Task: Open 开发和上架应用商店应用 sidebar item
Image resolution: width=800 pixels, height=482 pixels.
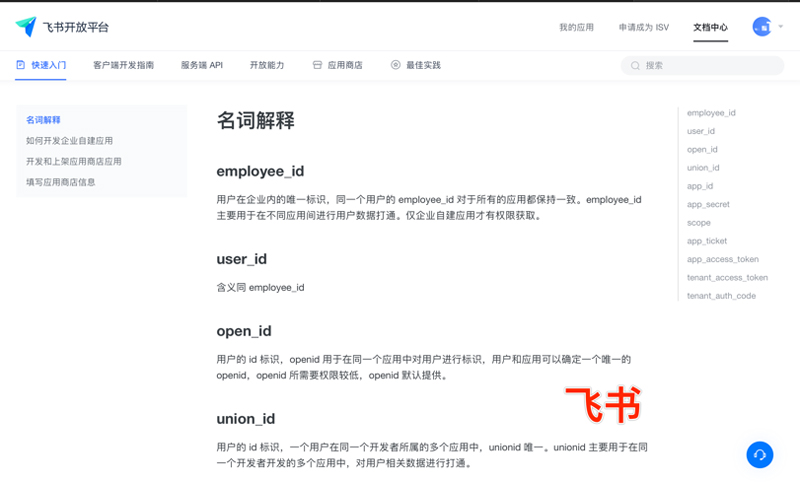Action: pos(74,161)
